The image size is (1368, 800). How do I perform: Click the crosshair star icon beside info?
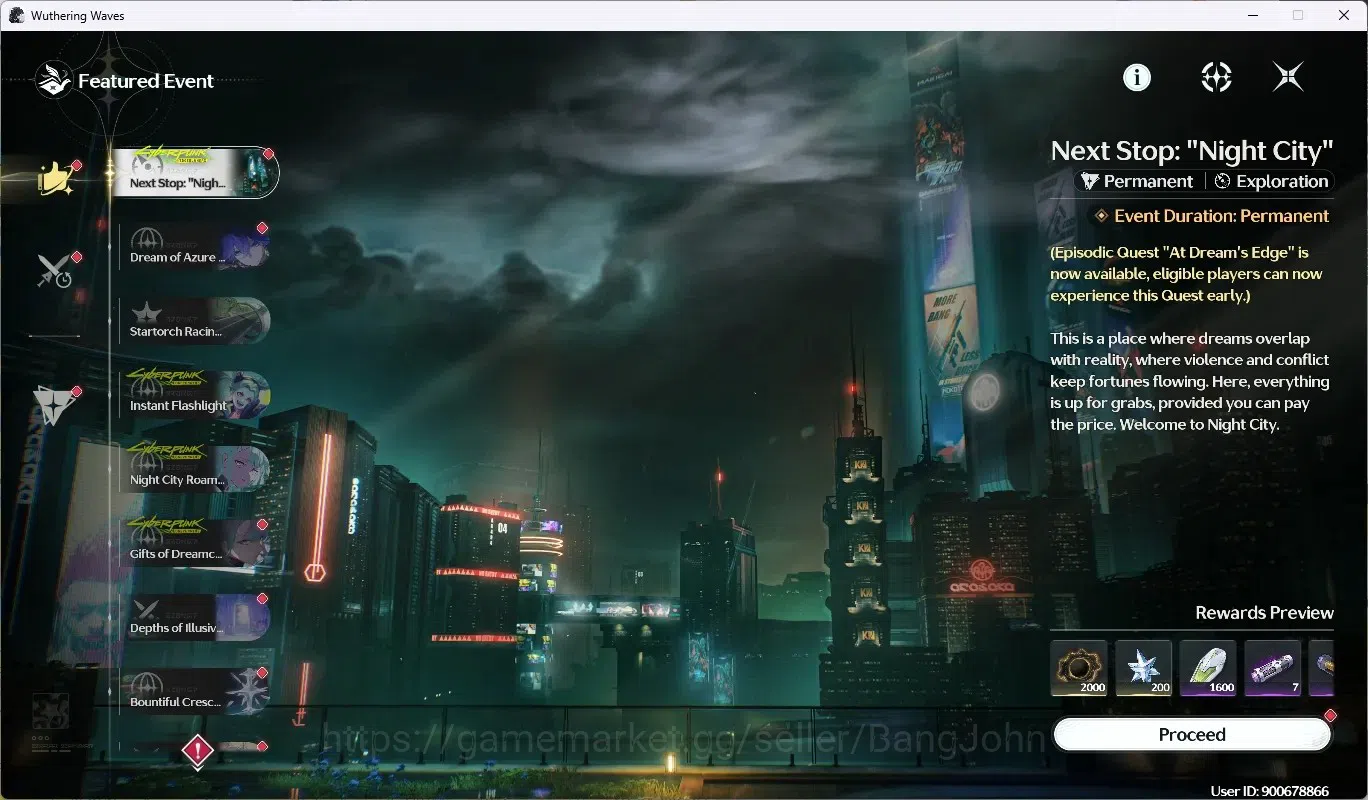(1216, 77)
